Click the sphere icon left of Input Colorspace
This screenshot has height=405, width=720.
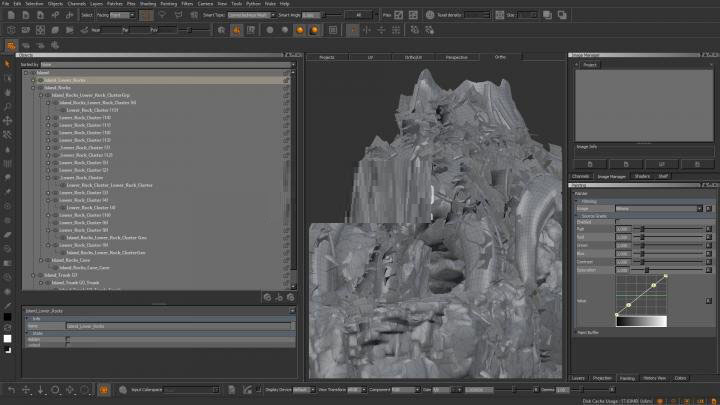123,390
